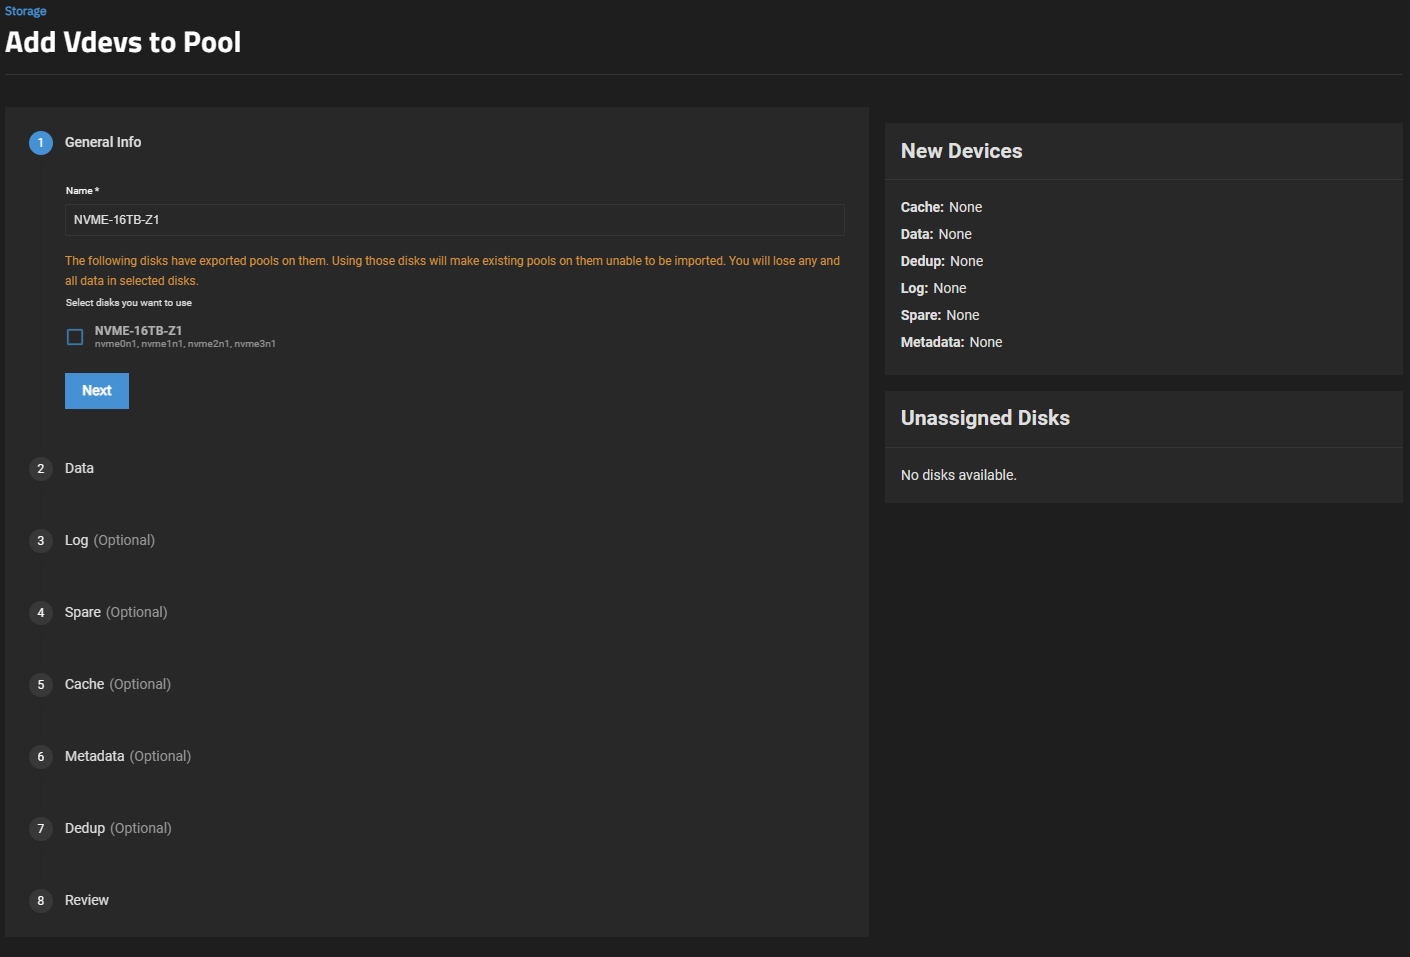Click the "Select disks you want to use" label
1410x957 pixels.
point(129,303)
